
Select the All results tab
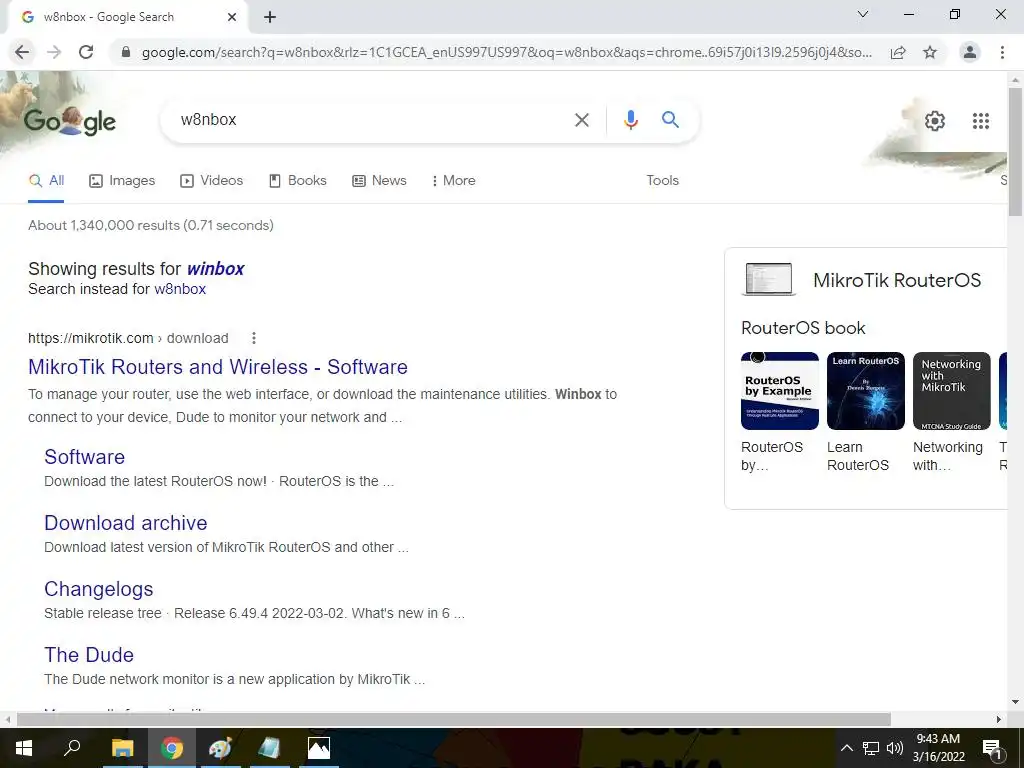pyautogui.click(x=46, y=181)
